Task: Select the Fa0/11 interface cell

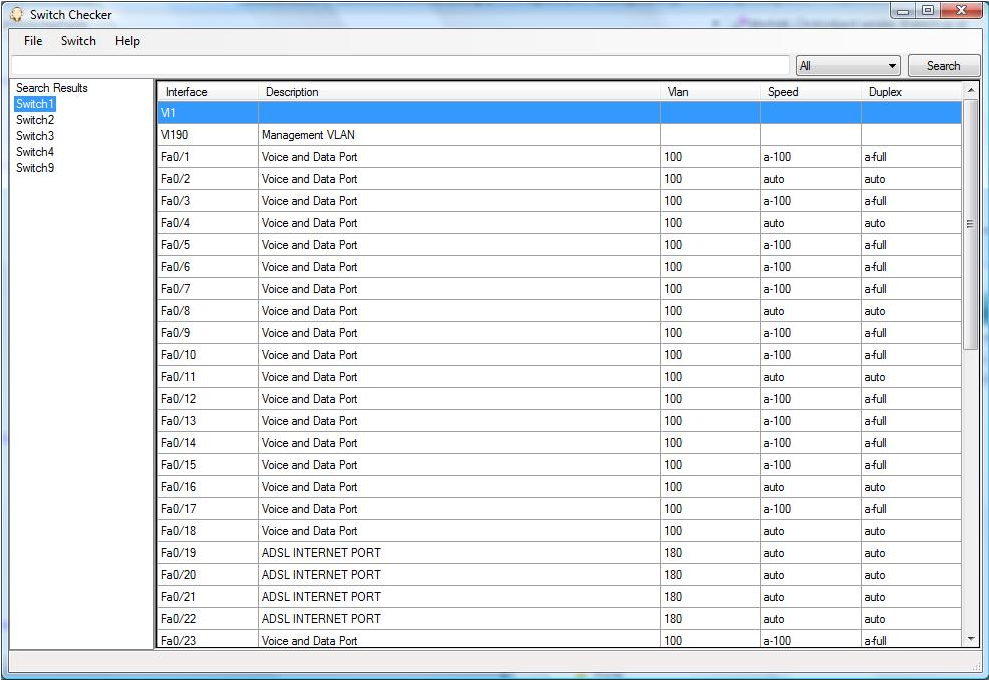Action: click(x=208, y=377)
